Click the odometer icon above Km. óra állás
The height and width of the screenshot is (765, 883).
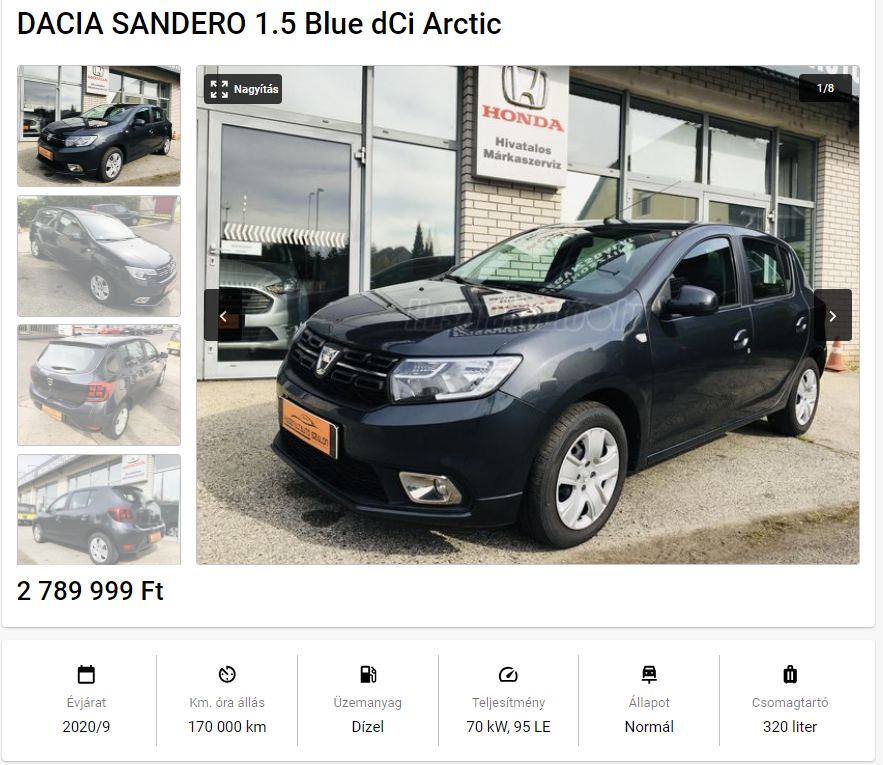pyautogui.click(x=227, y=674)
